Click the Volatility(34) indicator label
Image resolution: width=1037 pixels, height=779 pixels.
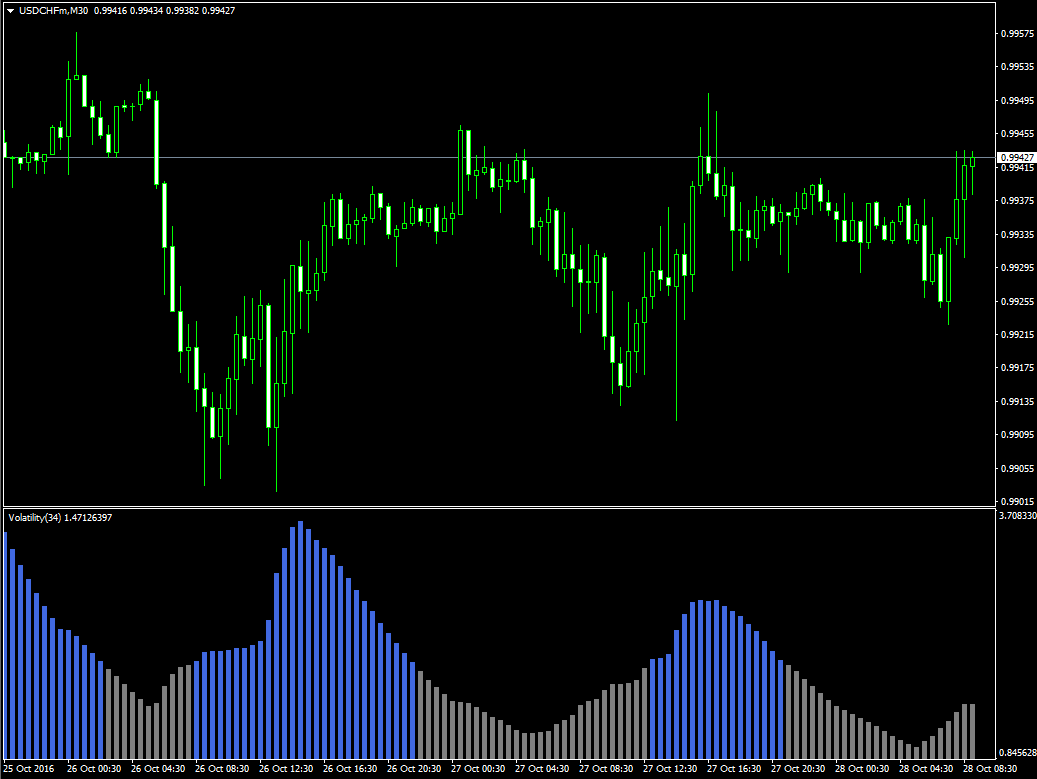coord(35,517)
